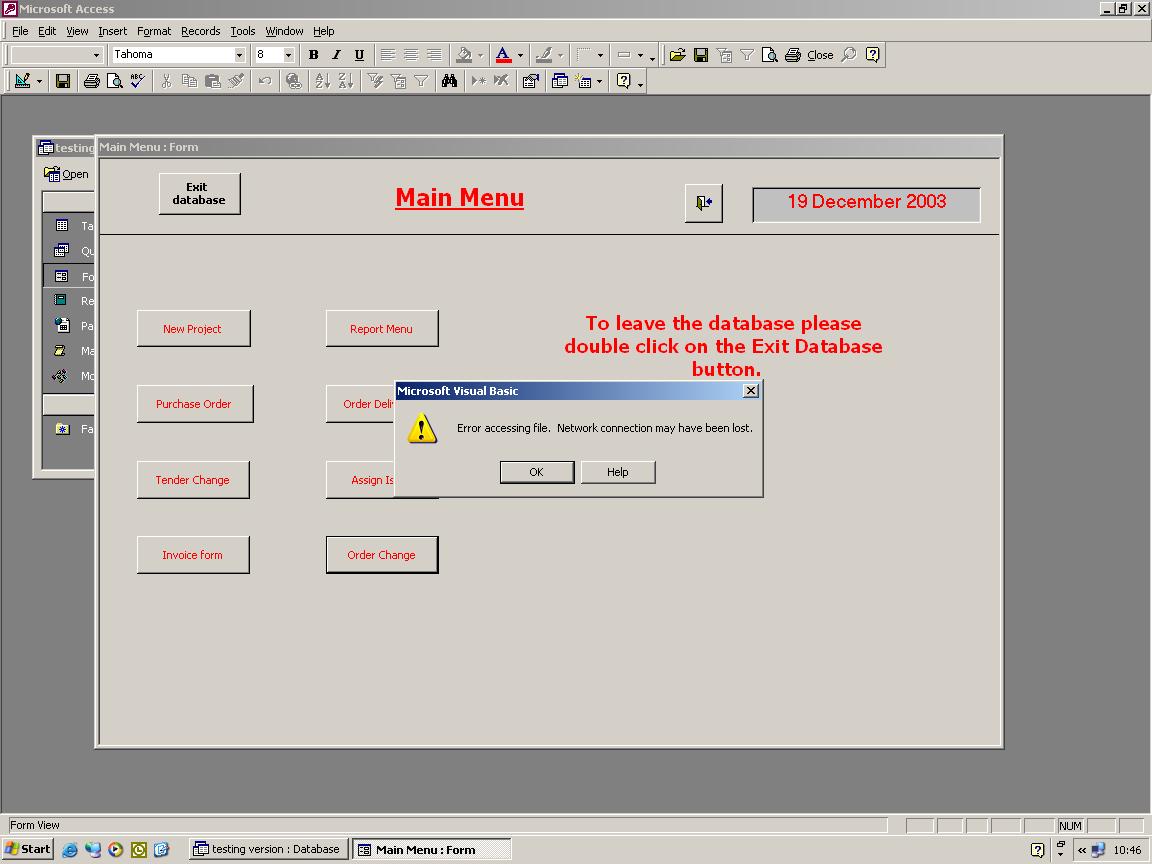The image size is (1152, 864).
Task: Click the View design icon on the toolbar
Action: [22, 81]
